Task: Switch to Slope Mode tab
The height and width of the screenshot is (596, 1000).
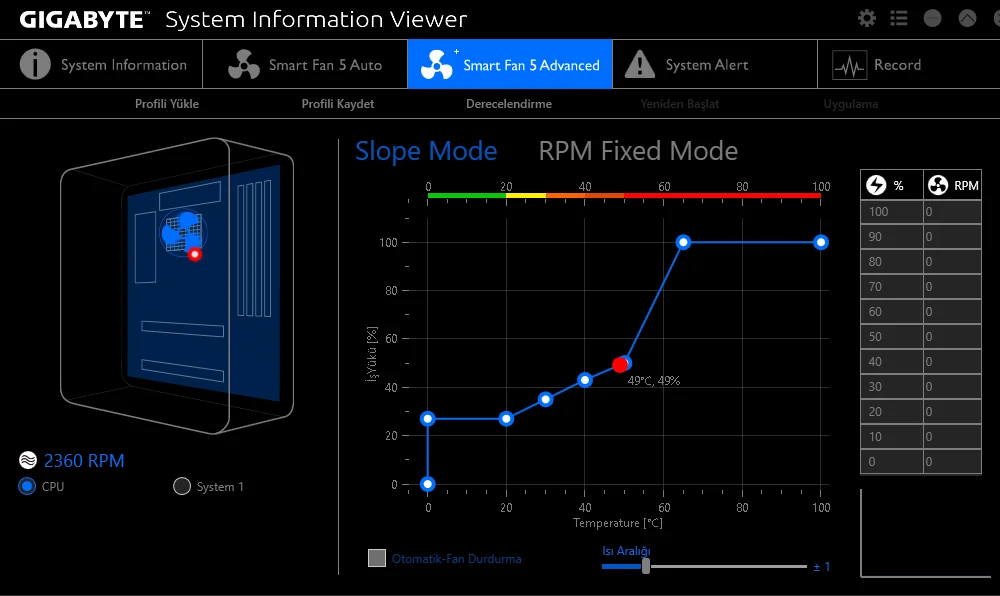Action: tap(426, 151)
